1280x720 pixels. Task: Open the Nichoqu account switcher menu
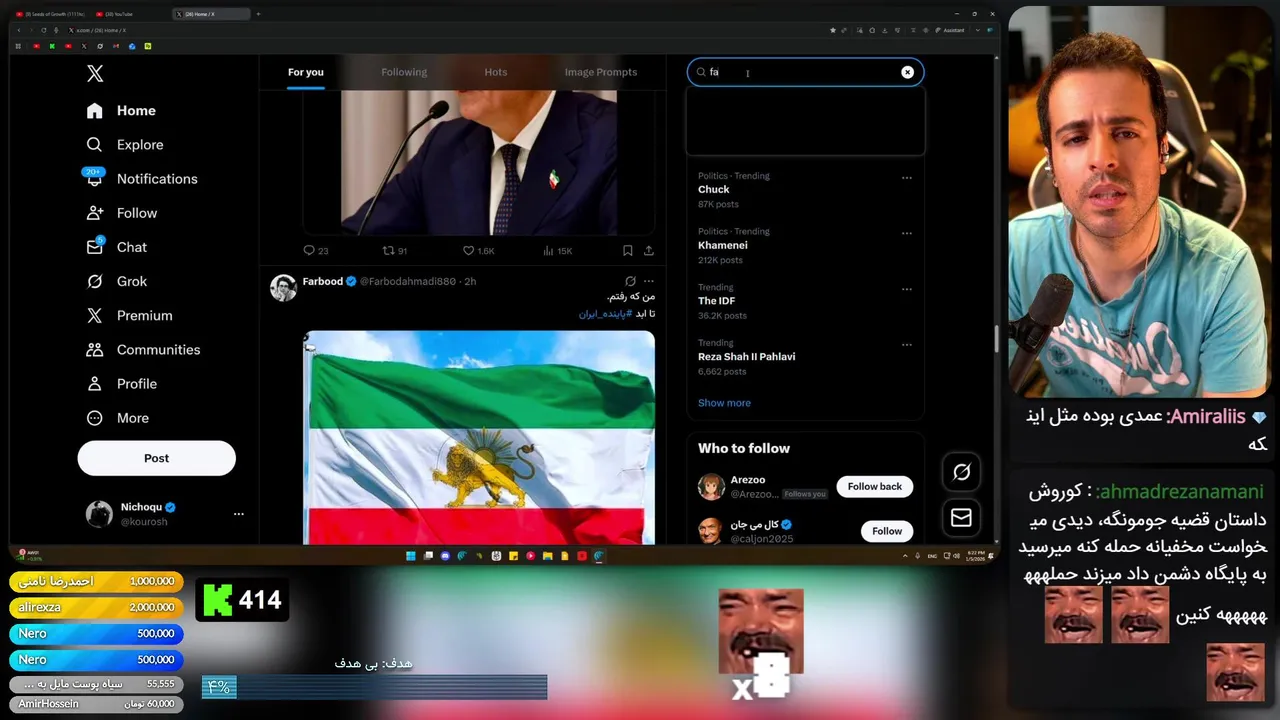pyautogui.click(x=165, y=514)
